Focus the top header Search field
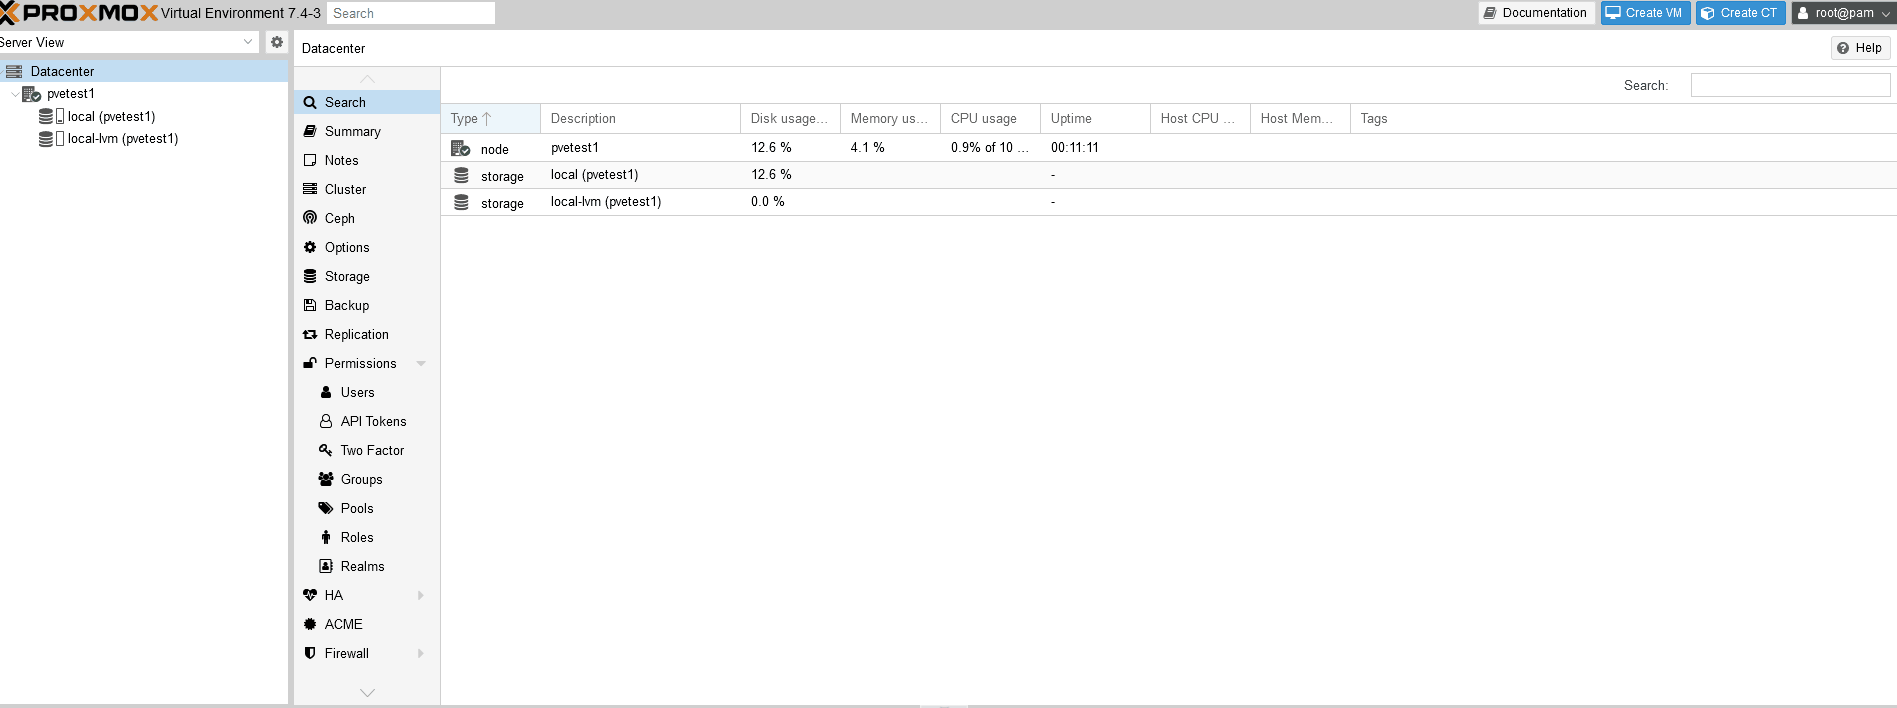This screenshot has width=1897, height=708. tap(411, 13)
